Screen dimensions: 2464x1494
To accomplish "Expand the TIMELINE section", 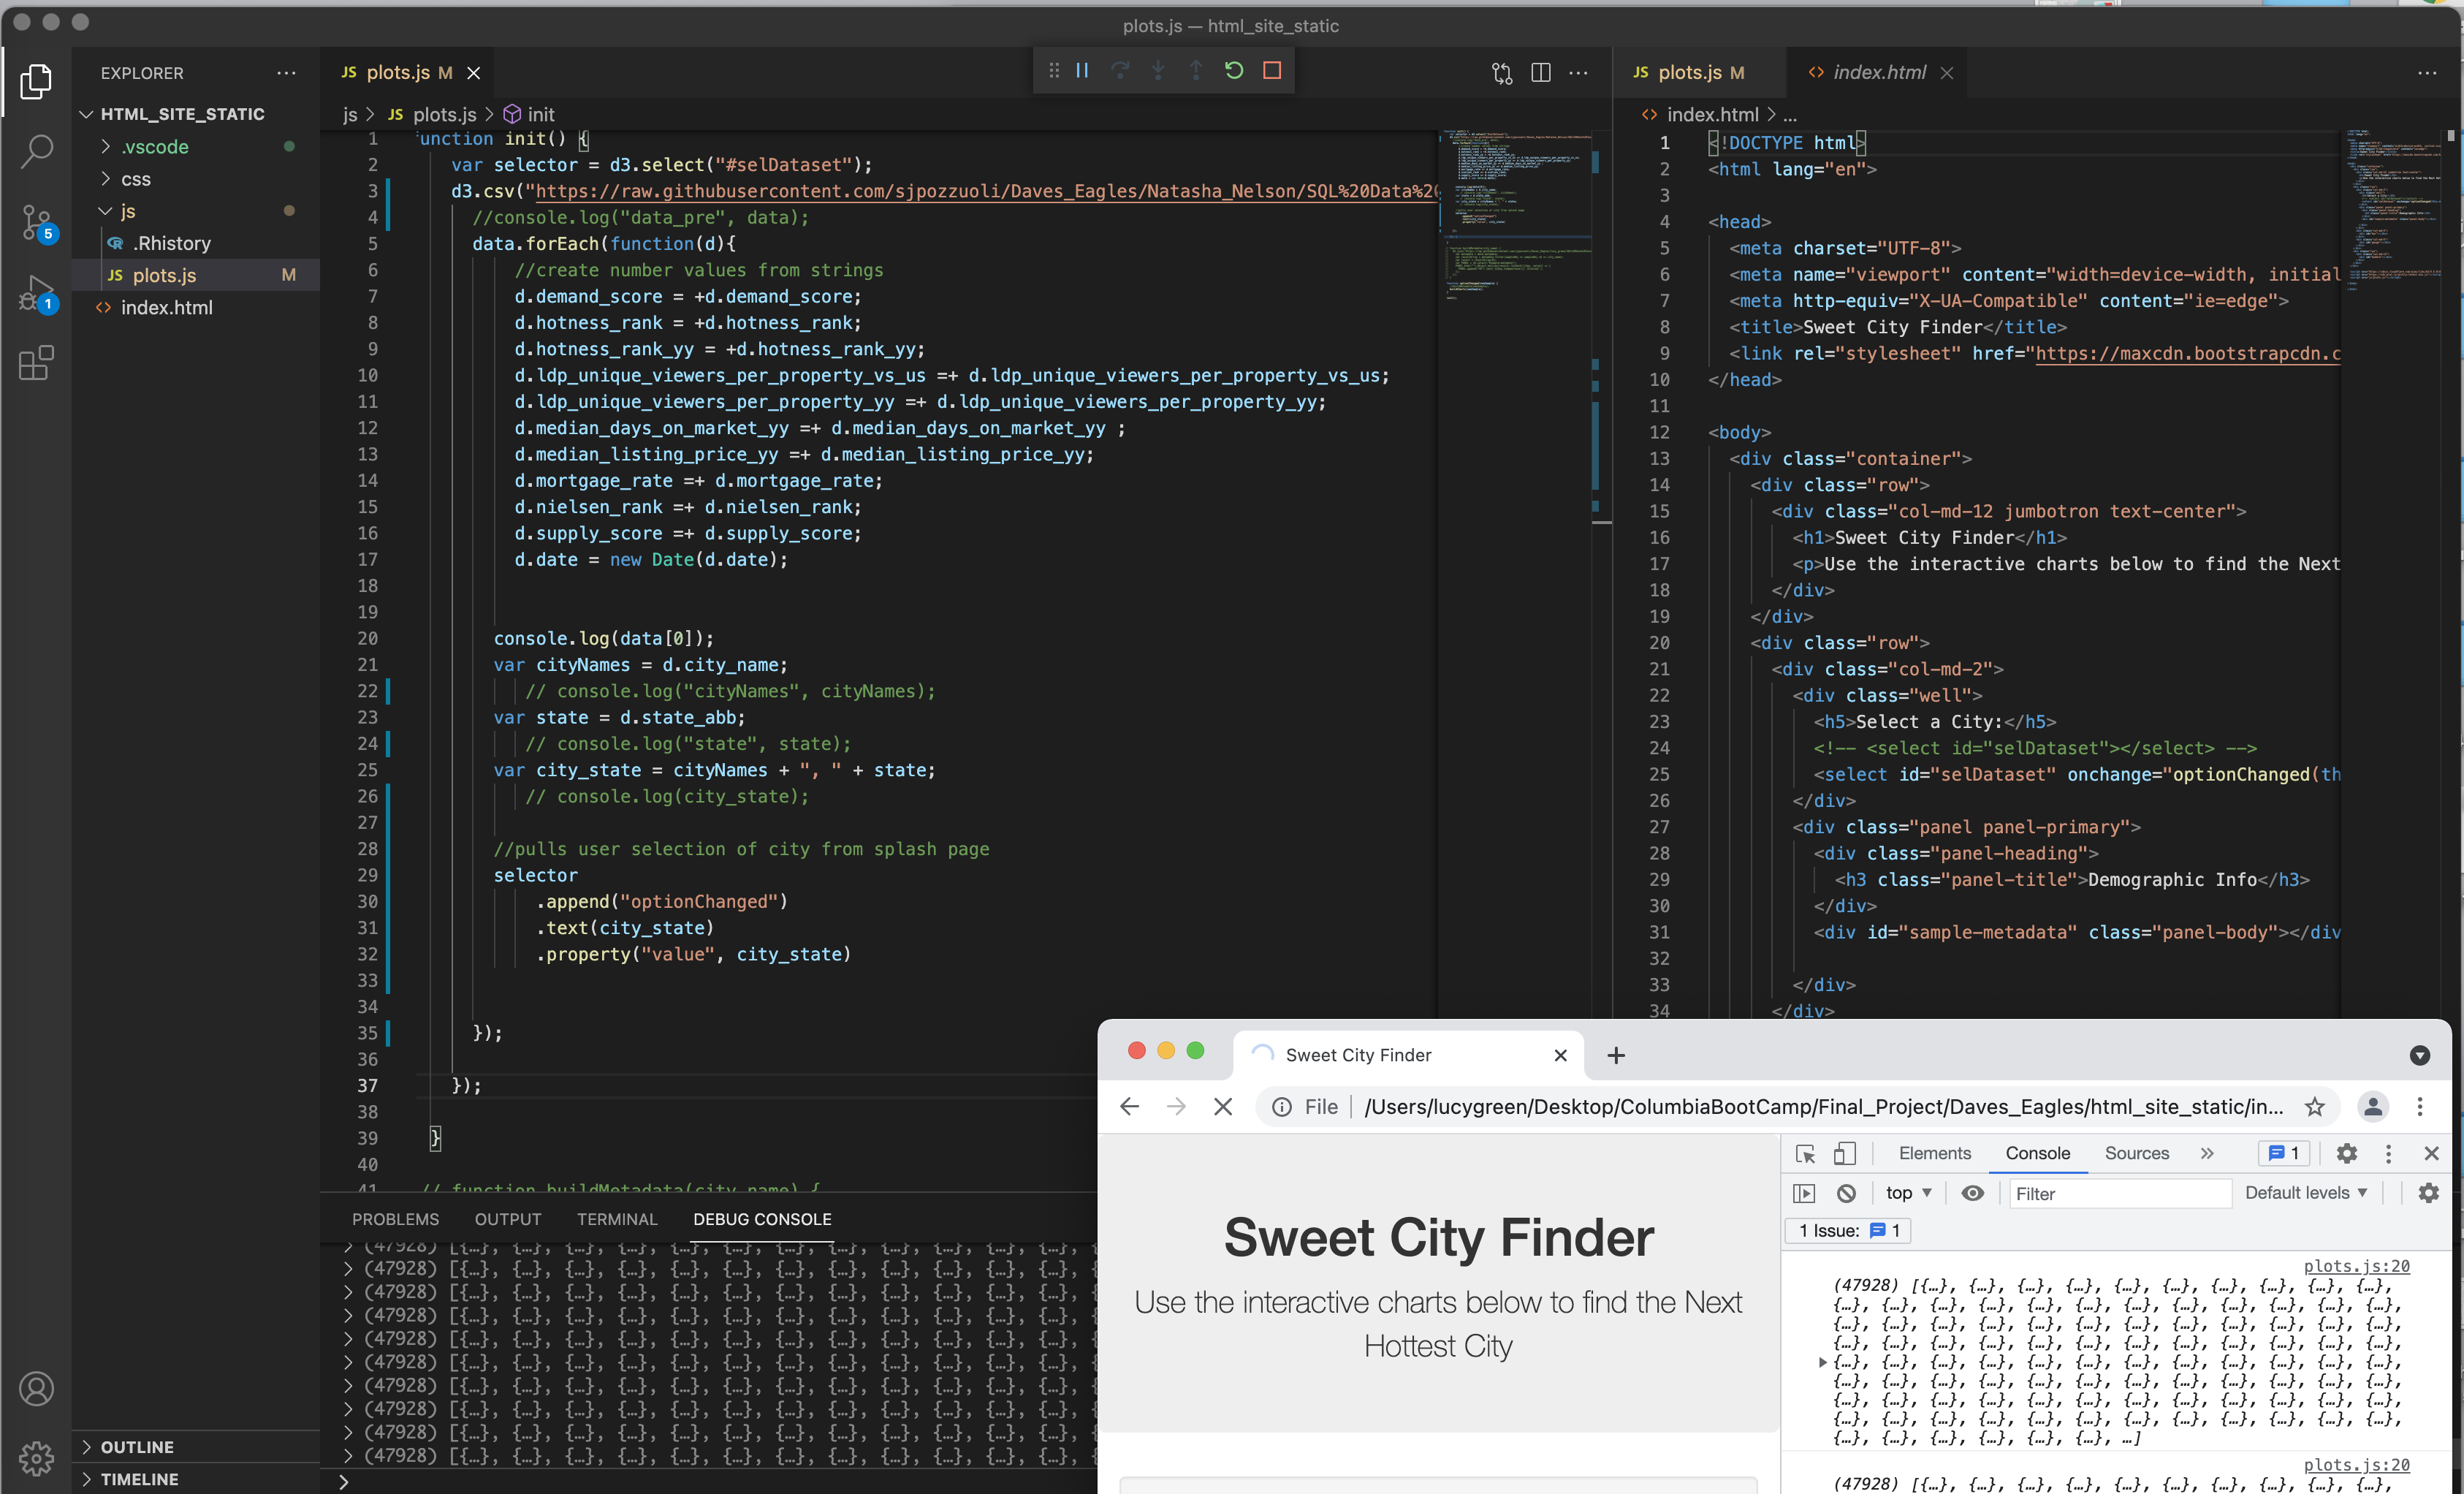I will (x=139, y=1479).
